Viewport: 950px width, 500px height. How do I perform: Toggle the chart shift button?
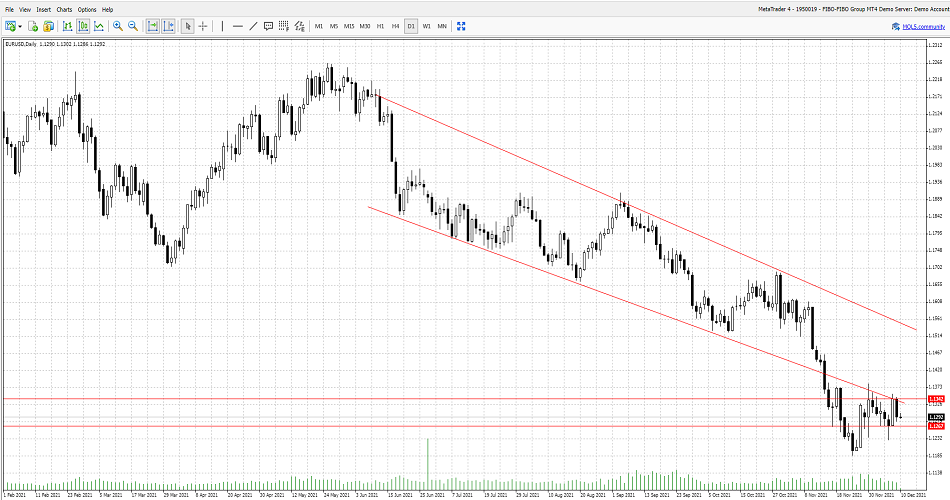(x=168, y=26)
